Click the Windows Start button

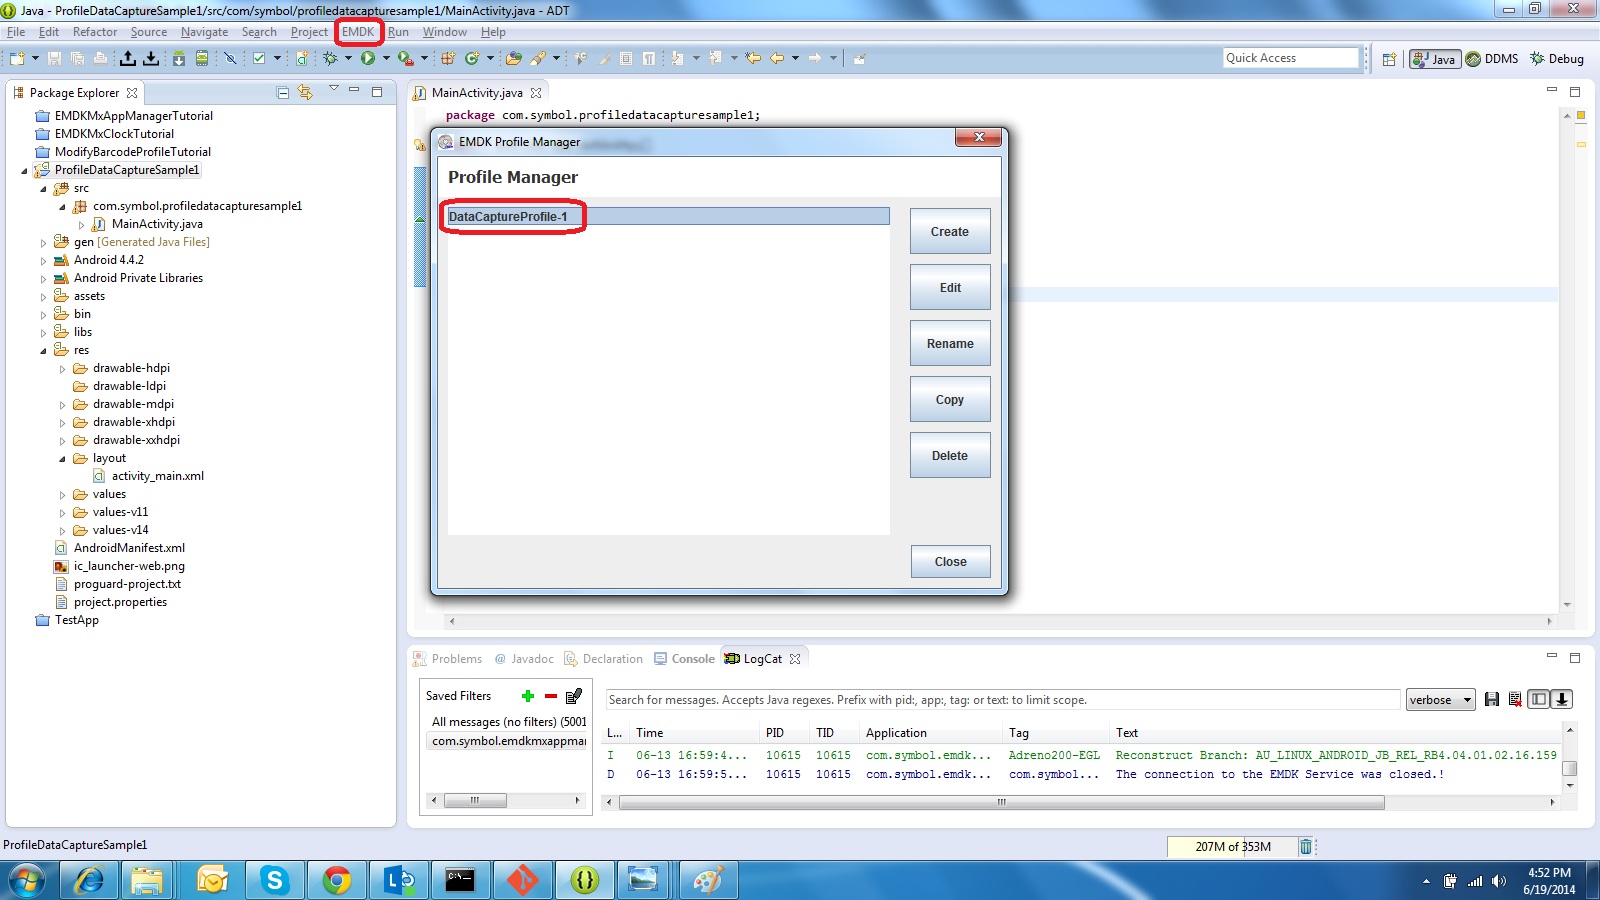click(x=27, y=880)
